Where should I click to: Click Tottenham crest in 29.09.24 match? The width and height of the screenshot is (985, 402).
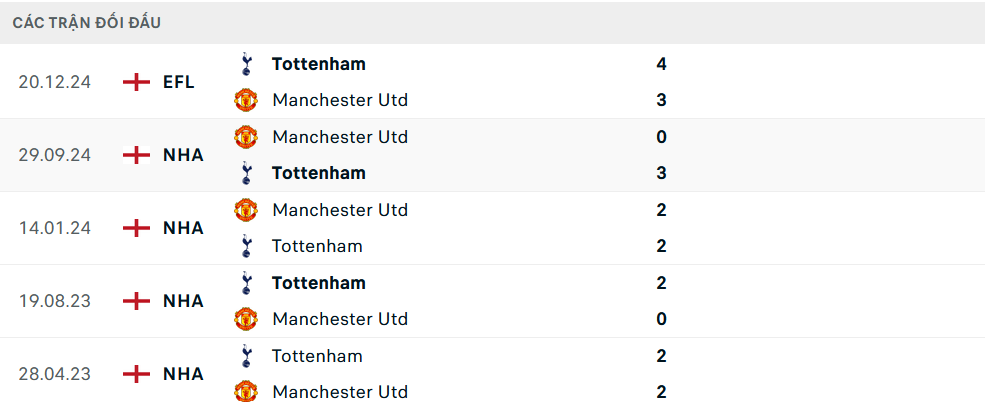[246, 173]
